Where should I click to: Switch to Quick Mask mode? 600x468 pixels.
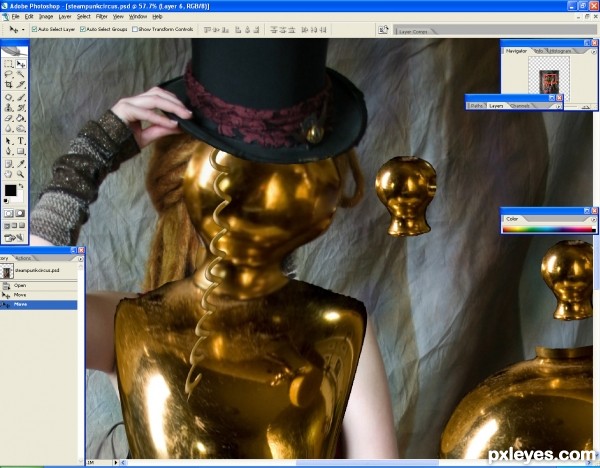(20, 214)
